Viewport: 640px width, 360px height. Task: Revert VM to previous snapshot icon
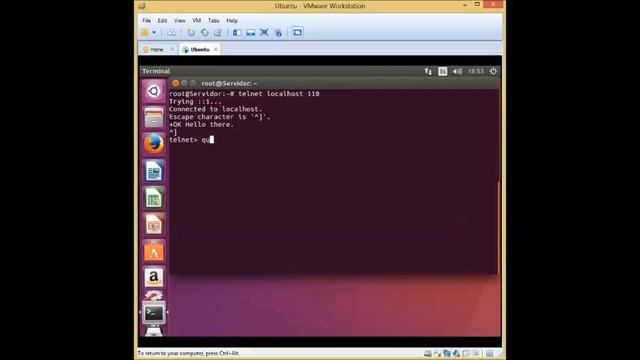(x=204, y=33)
